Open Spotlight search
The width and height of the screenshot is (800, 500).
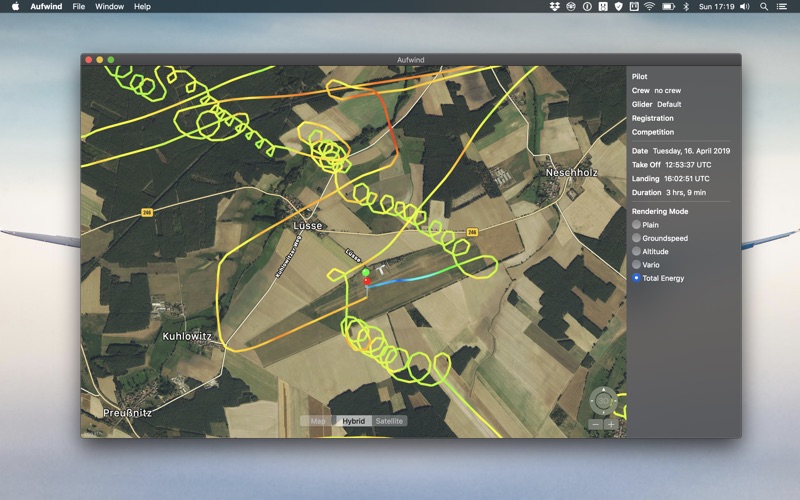764,7
